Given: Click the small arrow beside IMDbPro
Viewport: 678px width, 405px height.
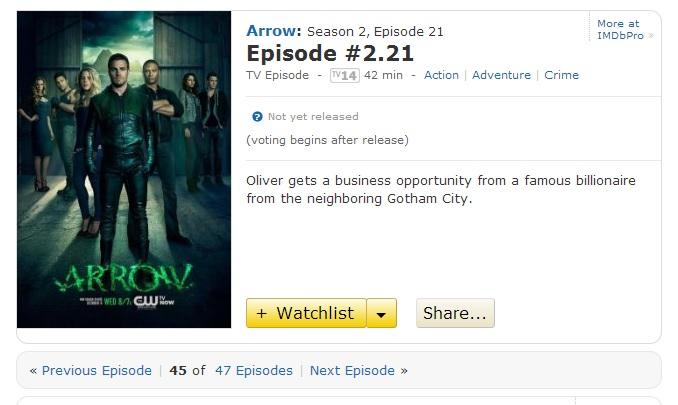Looking at the screenshot, I should (651, 36).
